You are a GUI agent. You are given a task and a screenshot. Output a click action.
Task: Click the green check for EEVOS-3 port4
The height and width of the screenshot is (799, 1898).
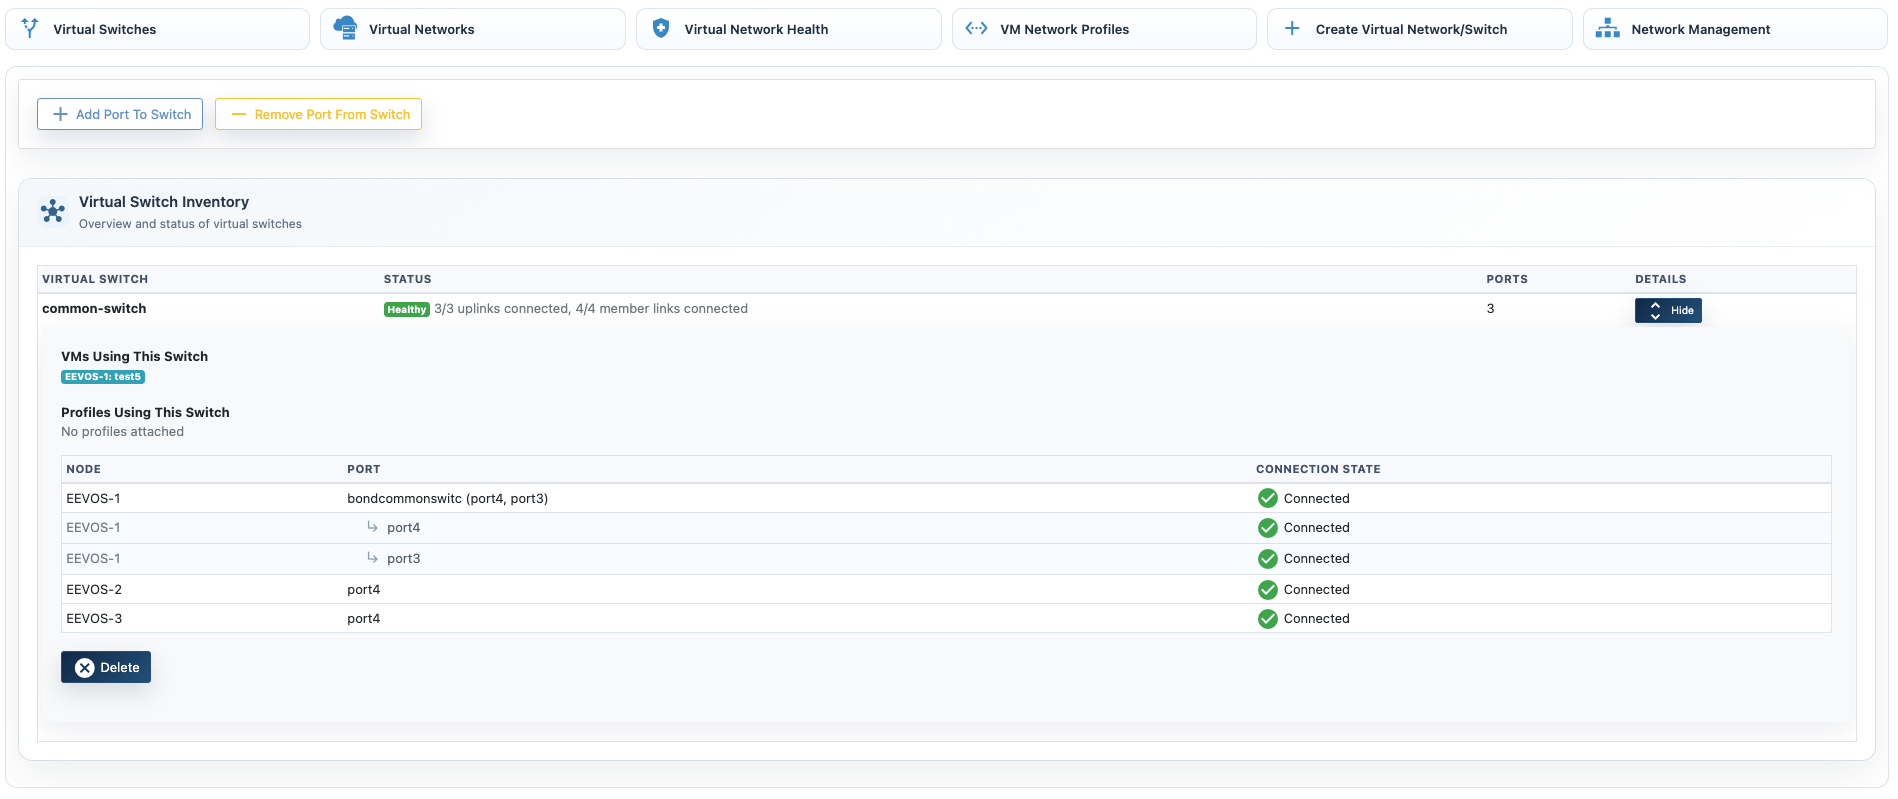[x=1267, y=619]
